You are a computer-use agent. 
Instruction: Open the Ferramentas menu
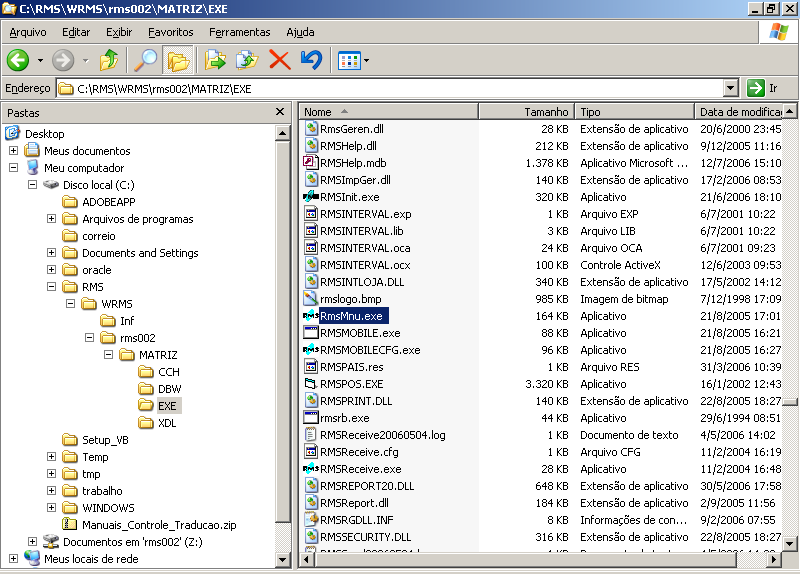click(x=239, y=32)
